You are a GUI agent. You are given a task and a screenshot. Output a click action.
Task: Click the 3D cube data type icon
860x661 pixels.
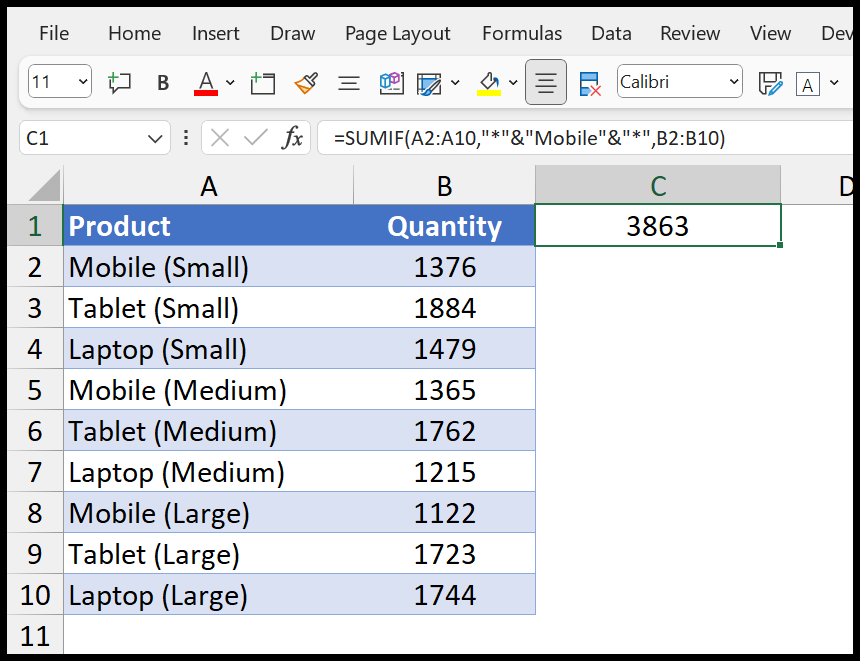[392, 83]
